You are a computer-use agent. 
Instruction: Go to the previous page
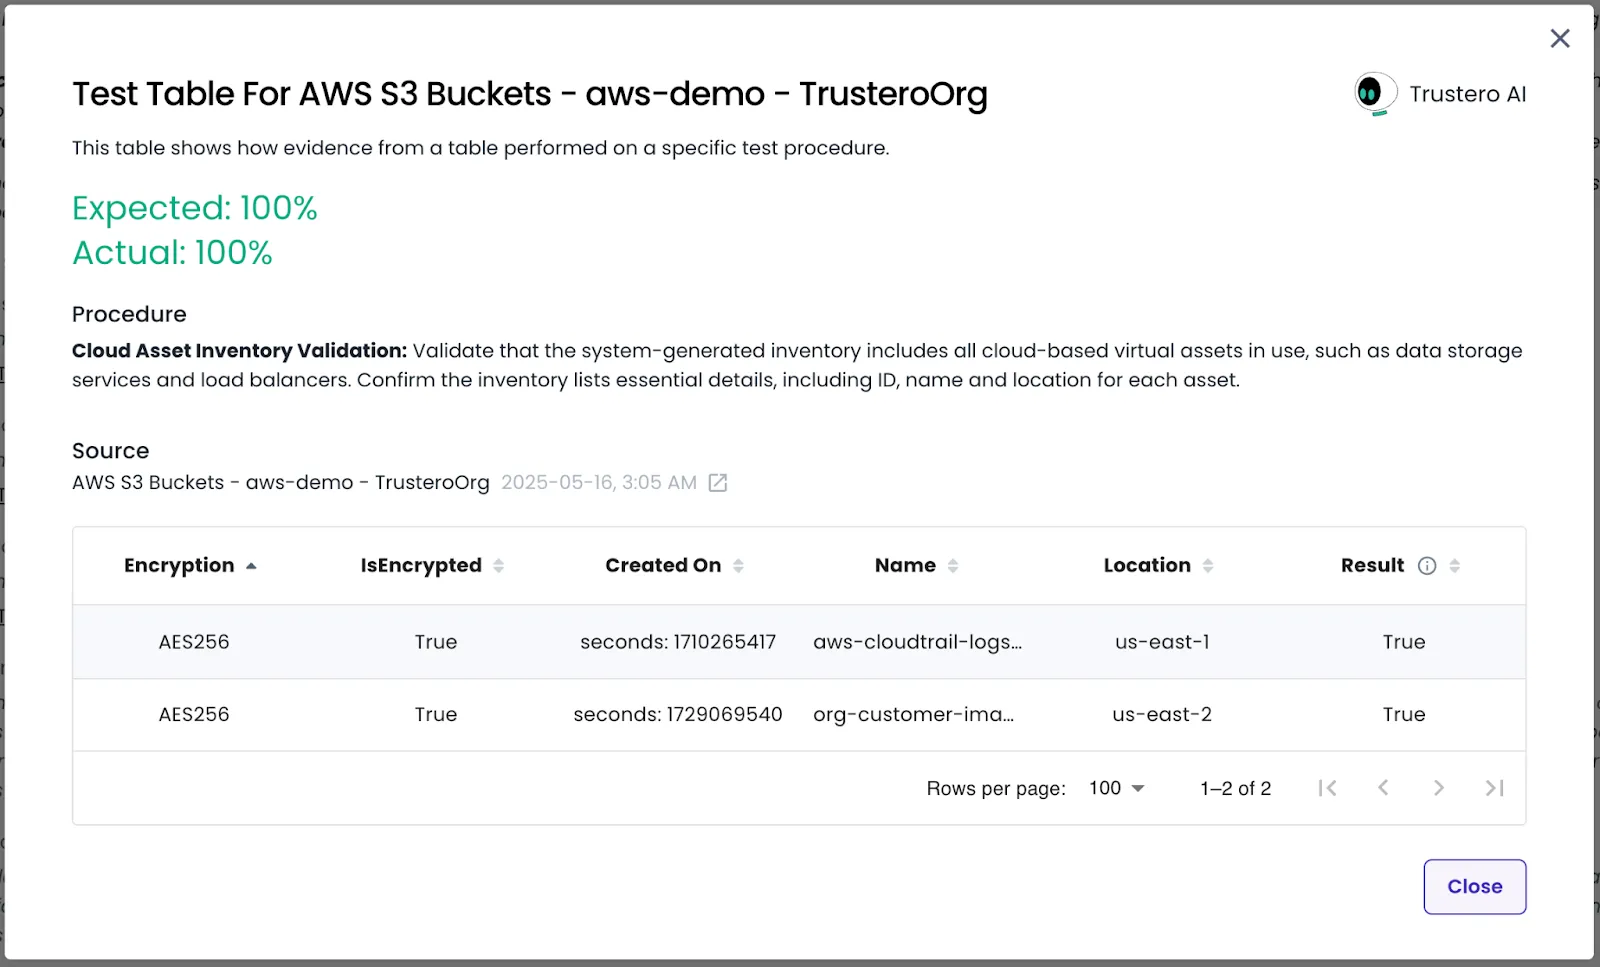1383,788
